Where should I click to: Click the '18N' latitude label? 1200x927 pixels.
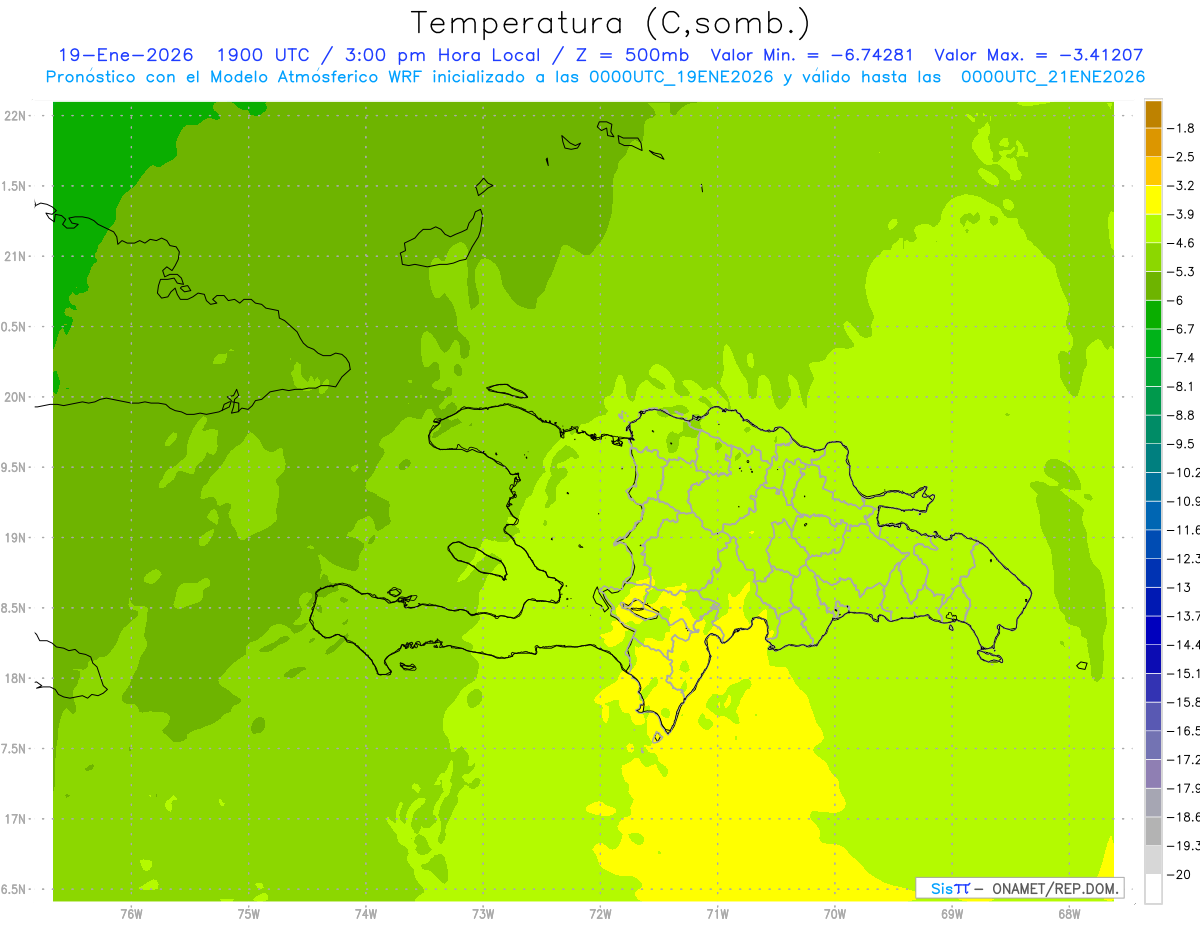tap(14, 679)
